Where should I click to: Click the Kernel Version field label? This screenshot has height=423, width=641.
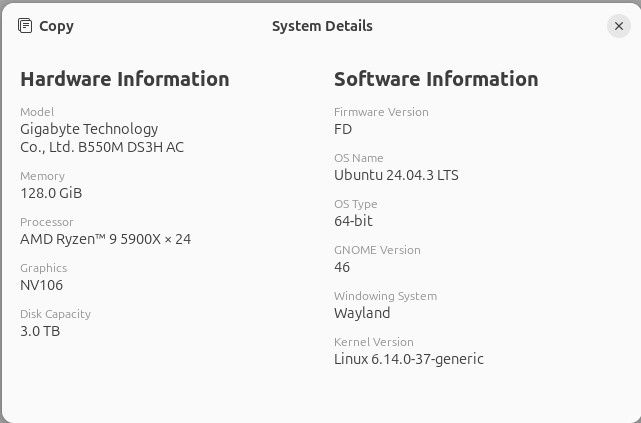373,342
